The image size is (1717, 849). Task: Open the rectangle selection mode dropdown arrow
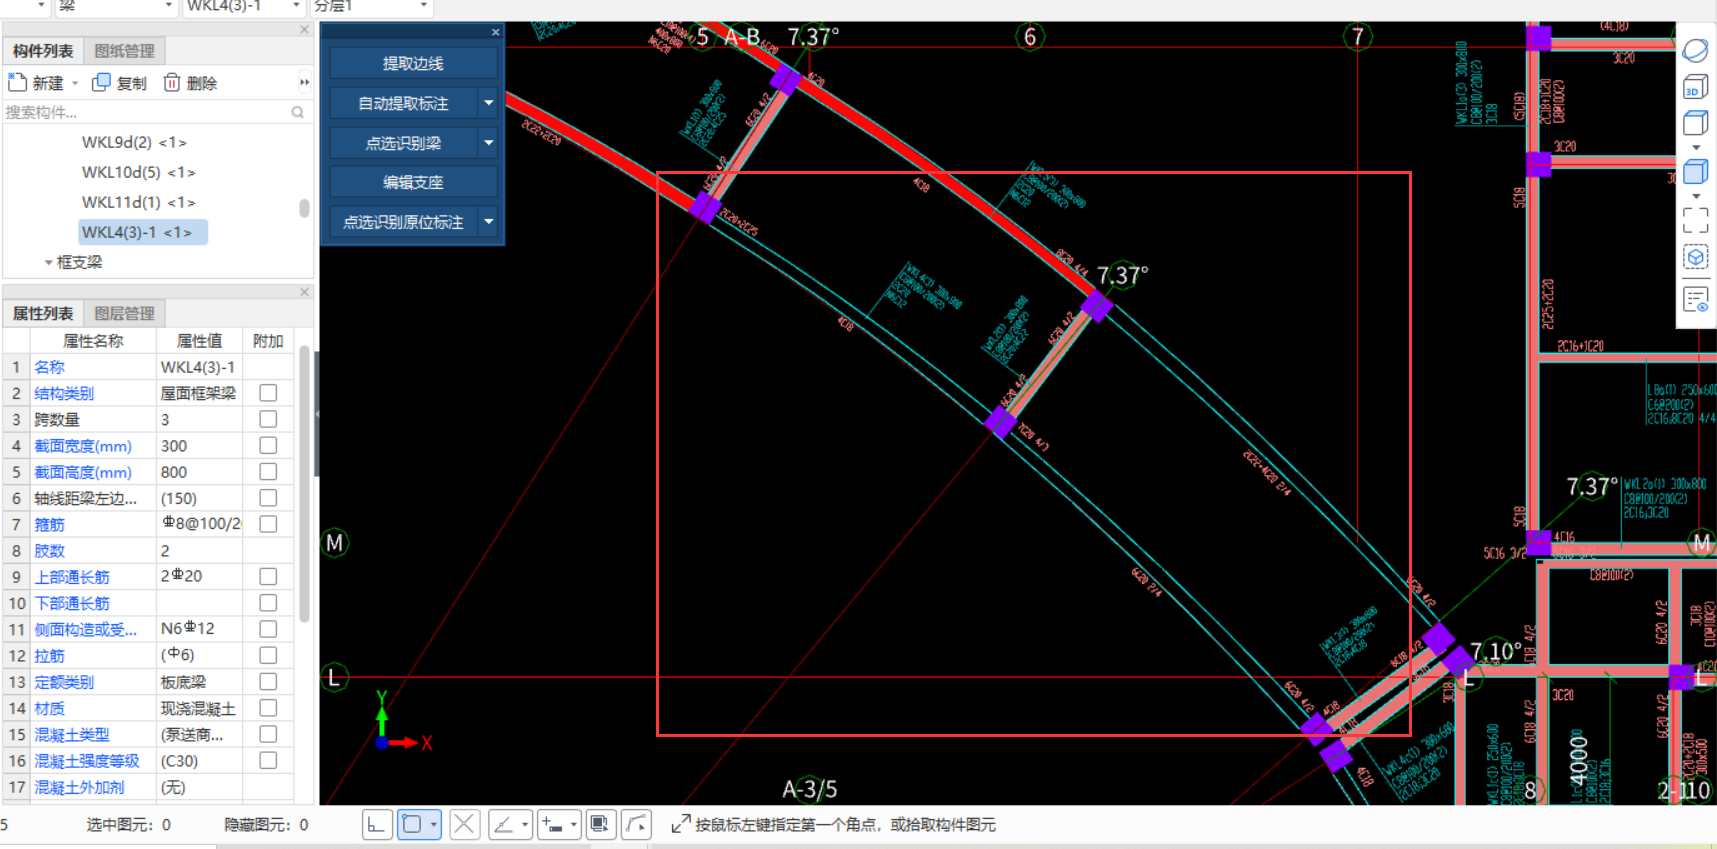(x=433, y=825)
